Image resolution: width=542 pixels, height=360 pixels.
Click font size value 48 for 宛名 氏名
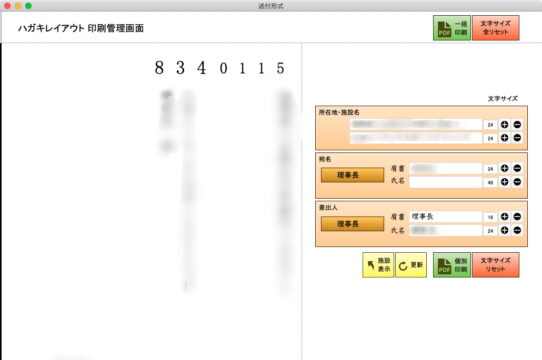(490, 182)
